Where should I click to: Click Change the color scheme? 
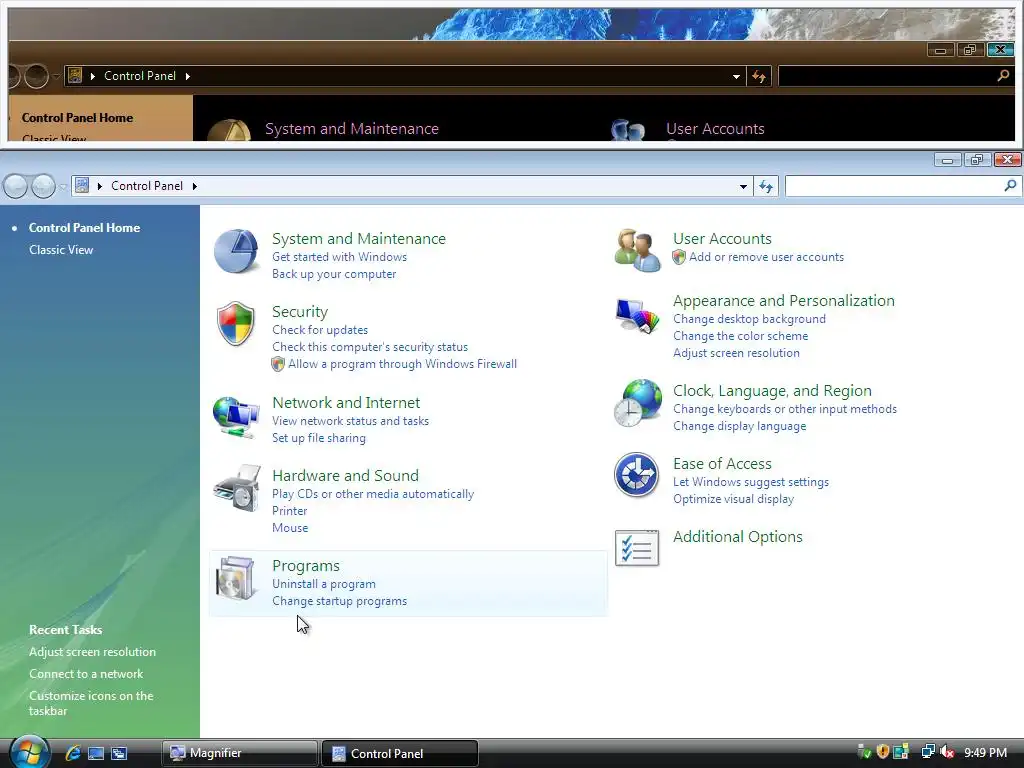pos(741,336)
